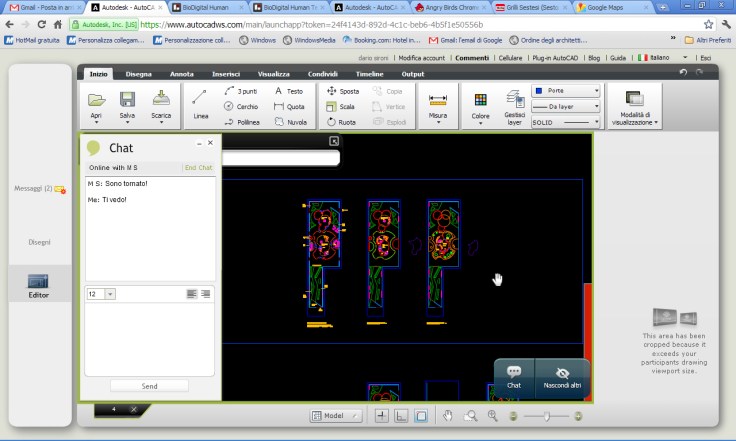Toggle the ortho mode button in status bar
Screen dimensions: 736x441
(x=401, y=415)
